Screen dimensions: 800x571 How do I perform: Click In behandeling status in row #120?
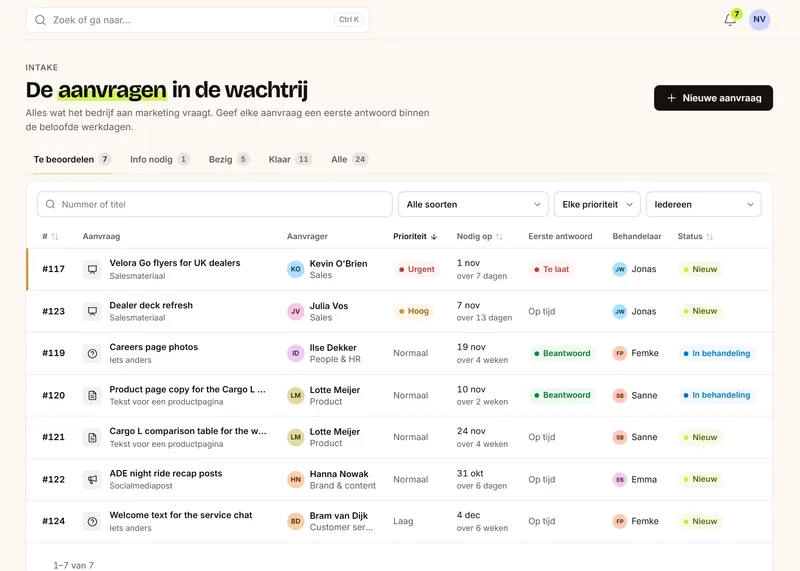tap(716, 395)
